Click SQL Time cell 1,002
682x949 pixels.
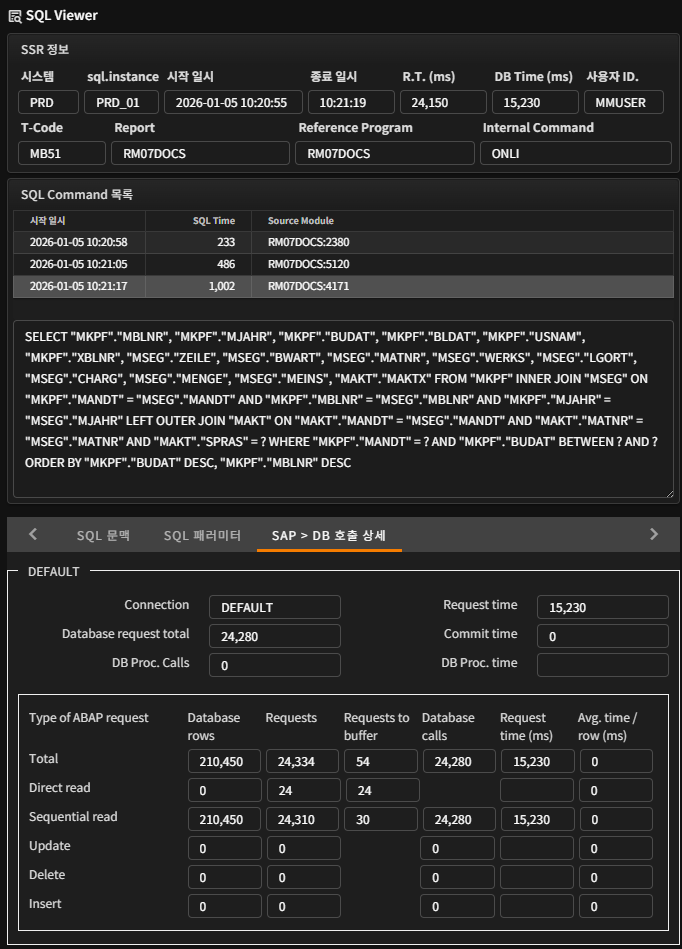(x=198, y=286)
